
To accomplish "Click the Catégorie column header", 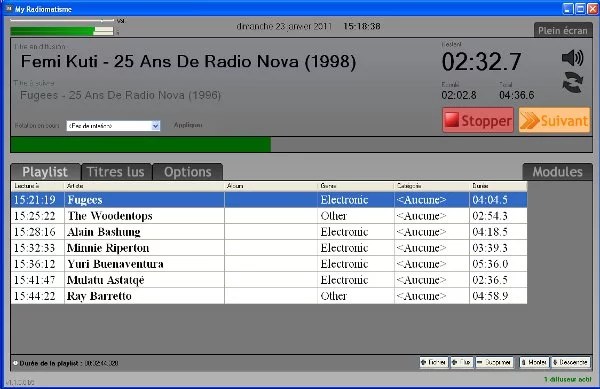I will click(432, 186).
